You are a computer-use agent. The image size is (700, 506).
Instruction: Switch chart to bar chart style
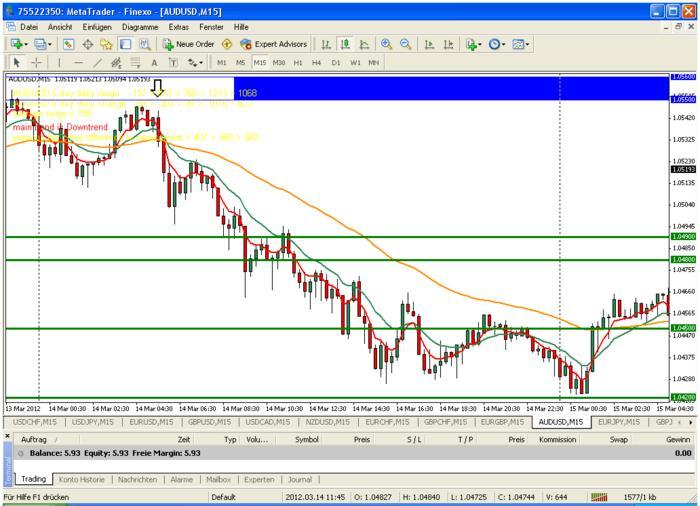[x=326, y=44]
